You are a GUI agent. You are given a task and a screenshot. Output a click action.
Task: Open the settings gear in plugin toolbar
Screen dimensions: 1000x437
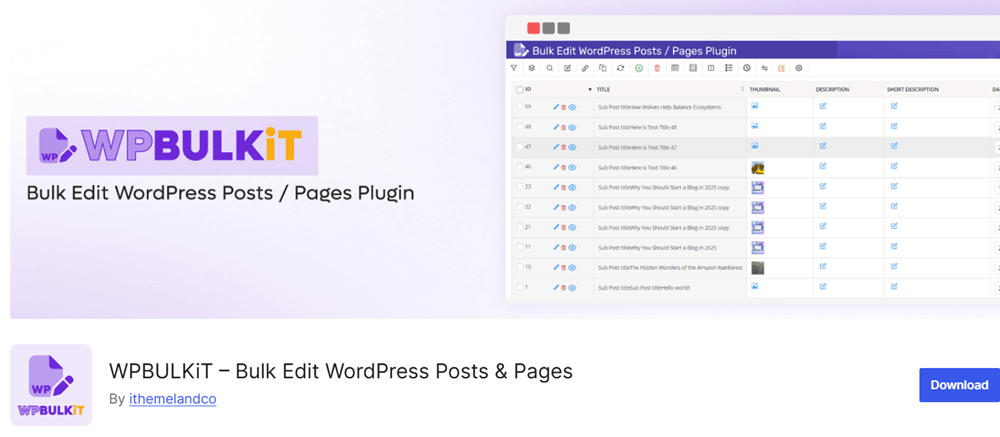tap(799, 69)
